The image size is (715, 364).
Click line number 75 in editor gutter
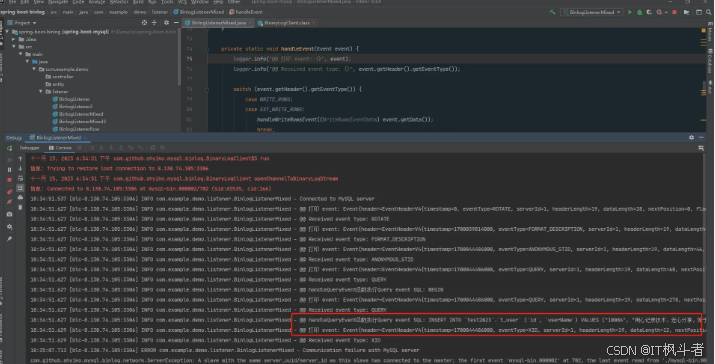[x=189, y=59]
